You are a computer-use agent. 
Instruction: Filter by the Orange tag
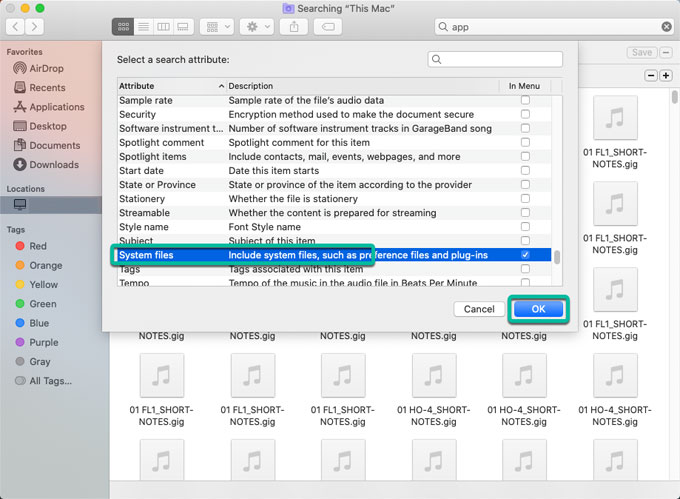[46, 265]
